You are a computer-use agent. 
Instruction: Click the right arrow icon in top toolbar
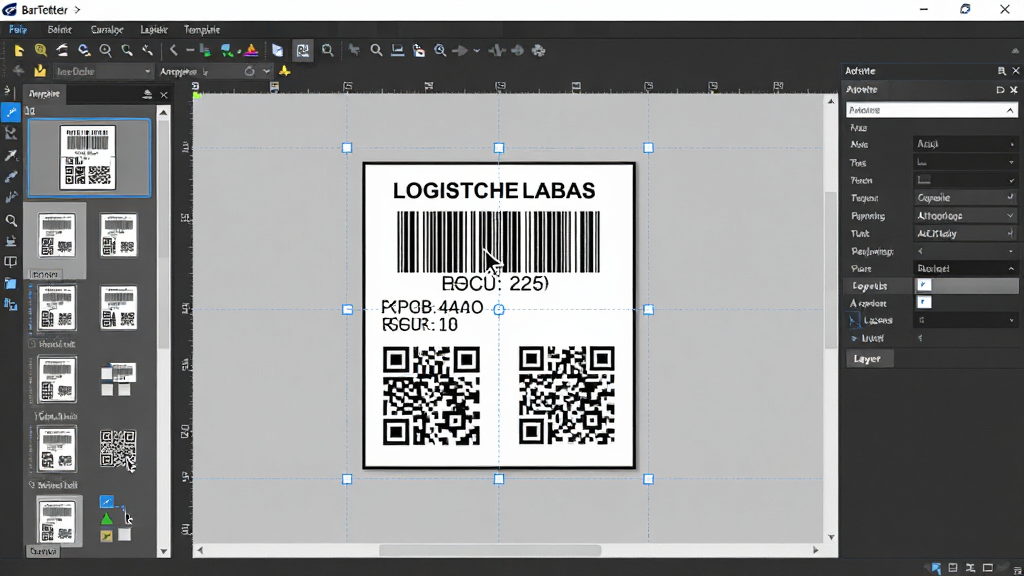460,50
